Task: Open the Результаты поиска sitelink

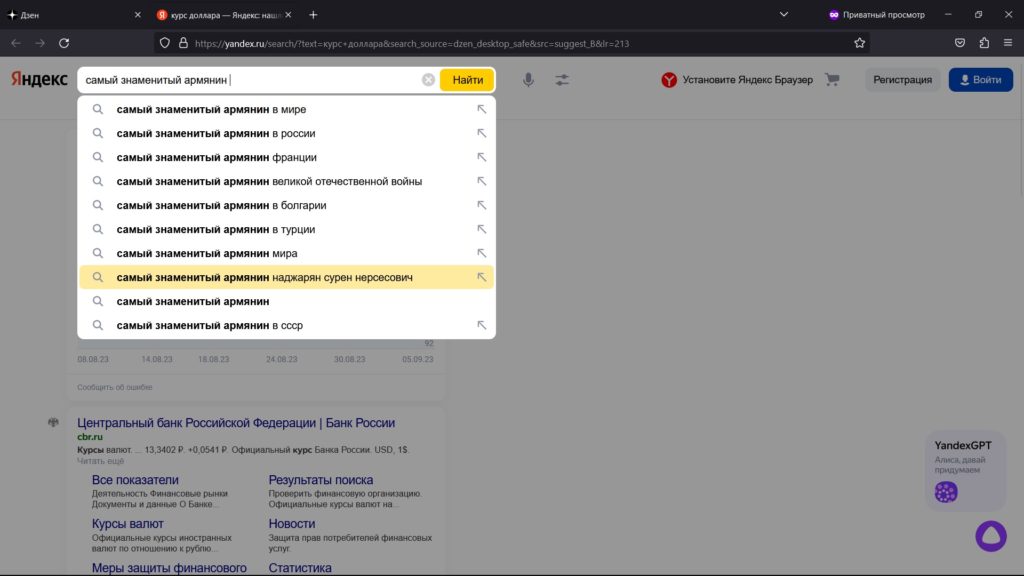Action: point(321,480)
